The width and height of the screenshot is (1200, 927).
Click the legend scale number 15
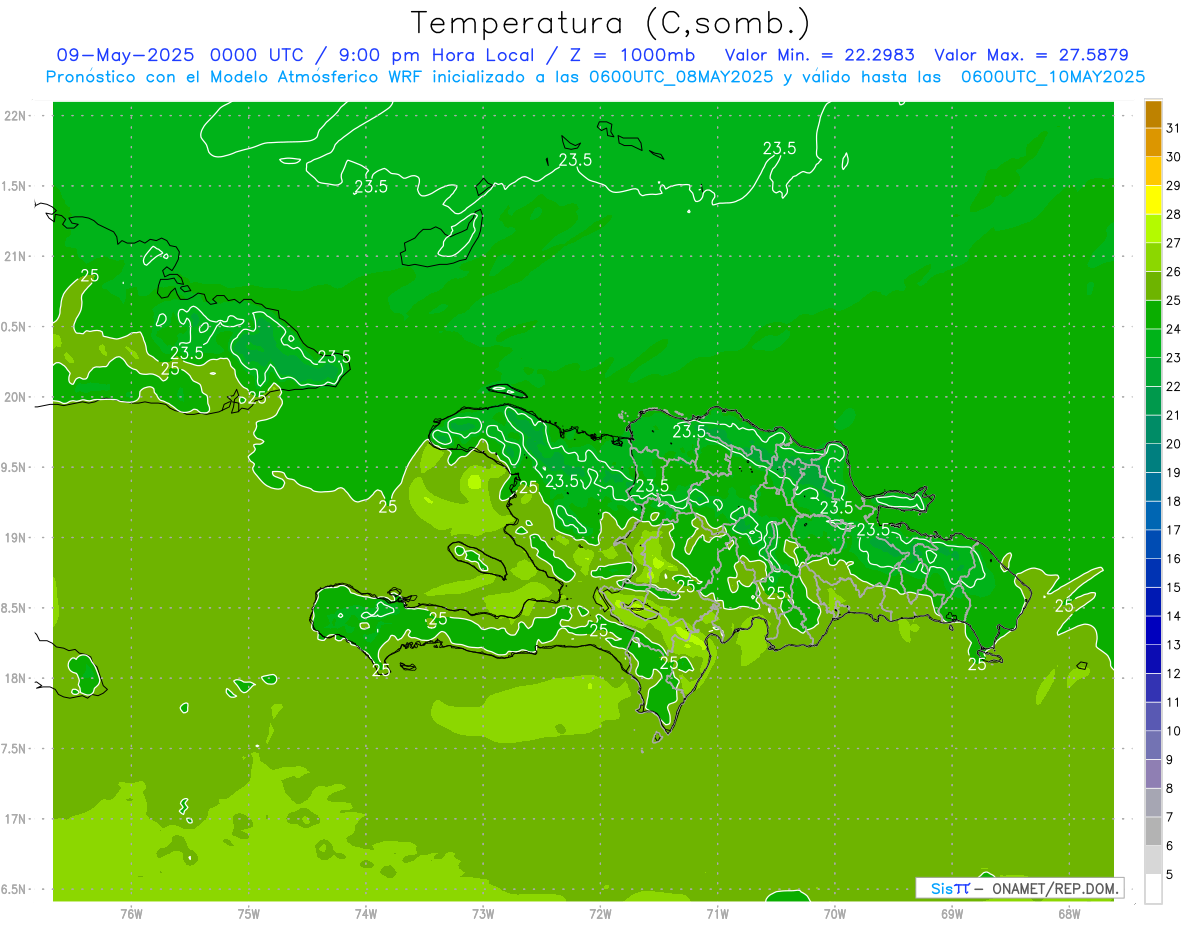[1173, 587]
